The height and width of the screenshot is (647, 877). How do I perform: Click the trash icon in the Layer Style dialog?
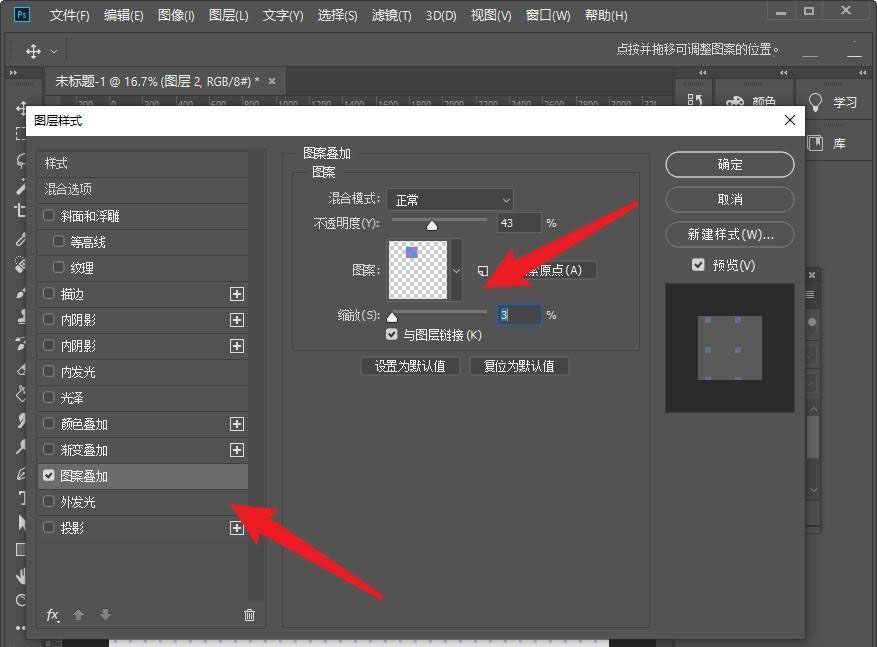(x=249, y=616)
